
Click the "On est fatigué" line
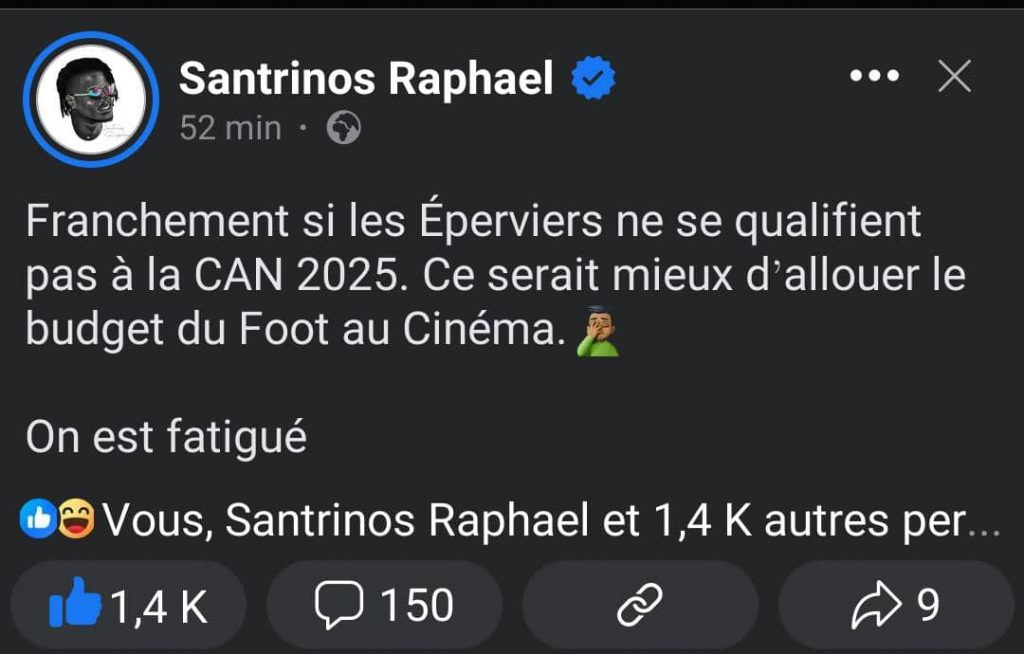pyautogui.click(x=166, y=438)
